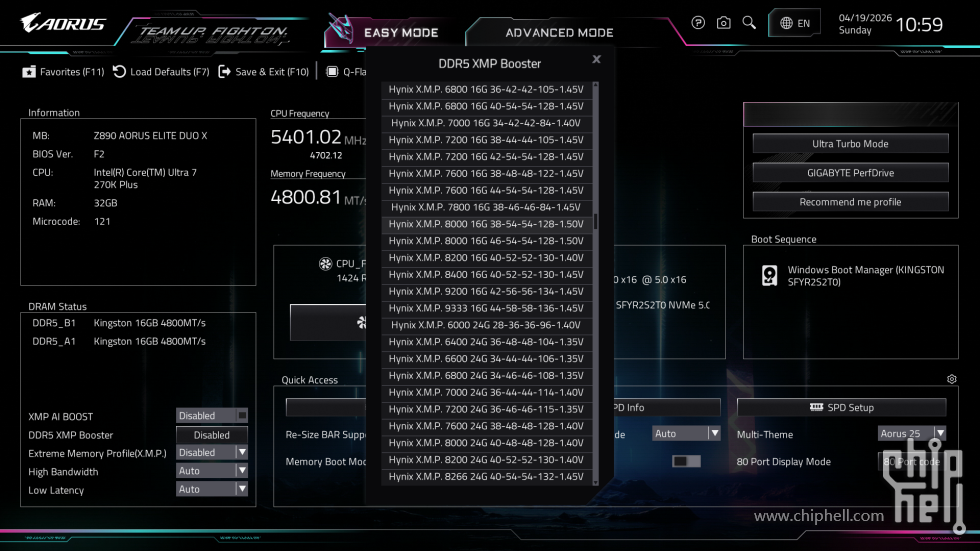Click the Recommend me profile button
Image resolution: width=980 pixels, height=551 pixels.
tap(850, 202)
